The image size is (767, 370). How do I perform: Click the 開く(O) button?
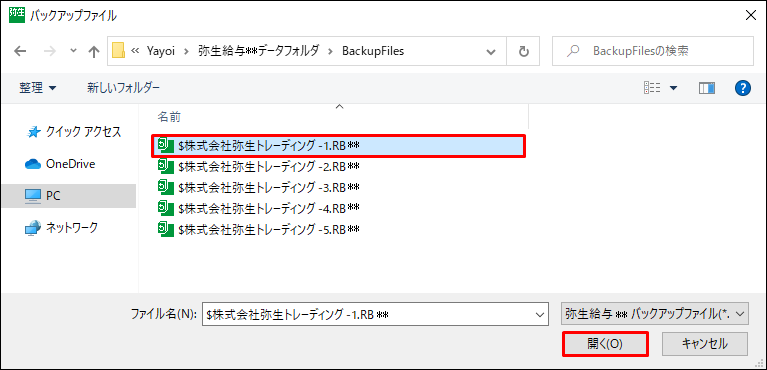tap(605, 344)
